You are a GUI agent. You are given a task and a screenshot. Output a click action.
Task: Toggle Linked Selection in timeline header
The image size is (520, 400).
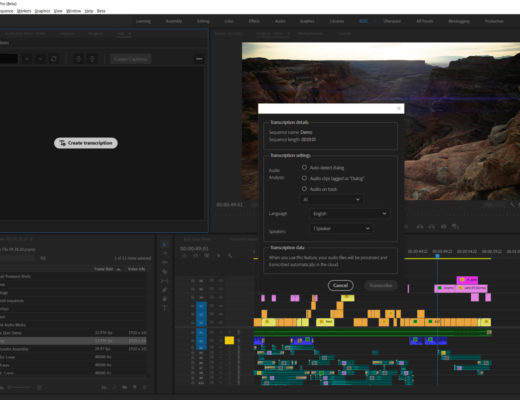207,256
